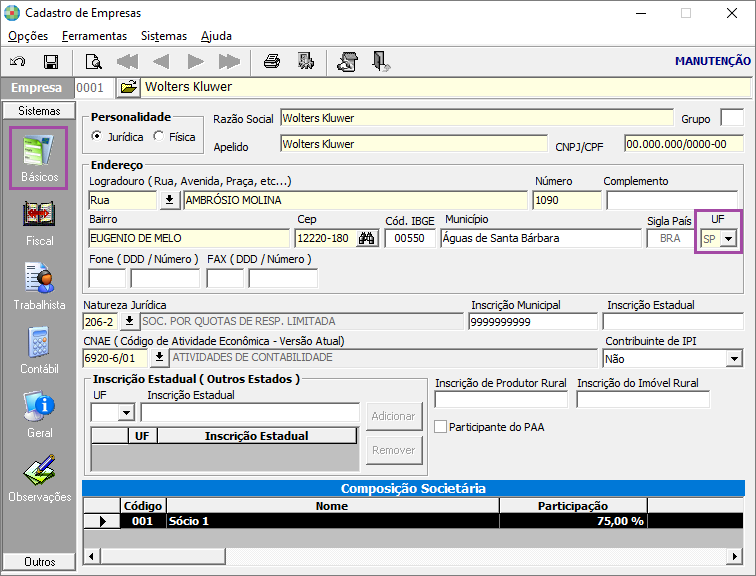Open the Ferramentas menu

tap(94, 36)
